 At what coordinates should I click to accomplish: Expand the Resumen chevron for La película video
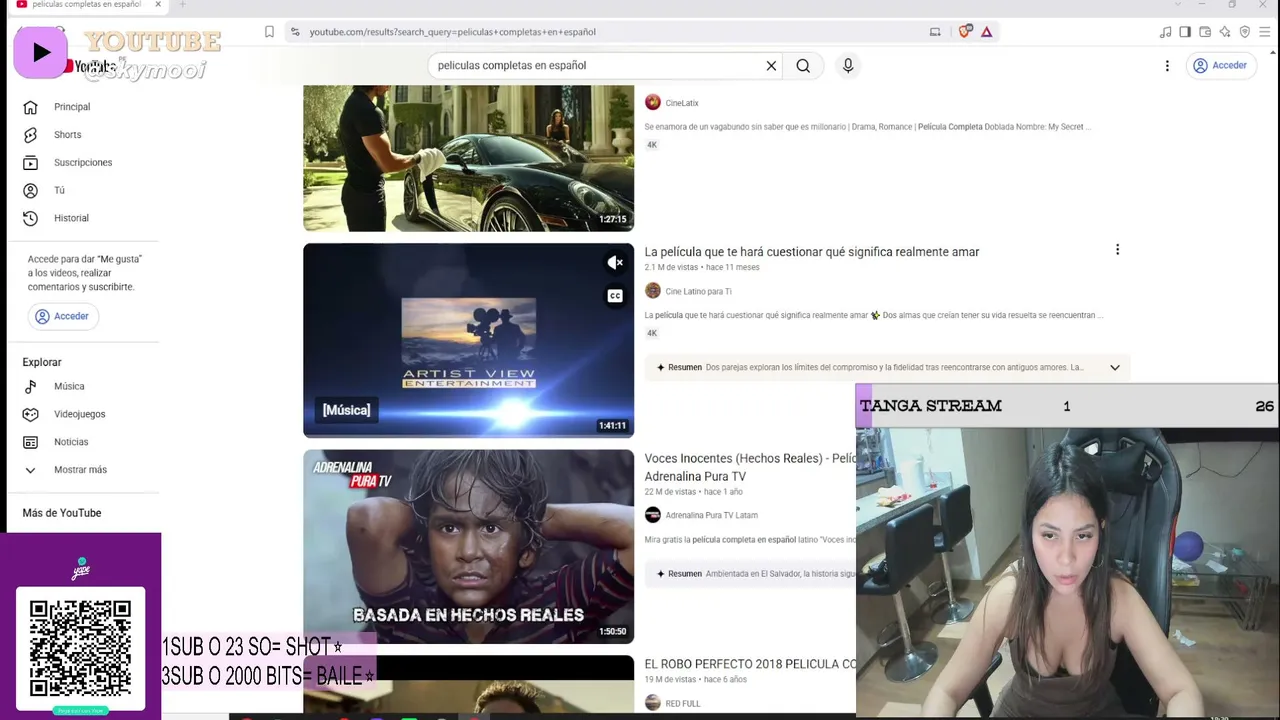pyautogui.click(x=1115, y=367)
